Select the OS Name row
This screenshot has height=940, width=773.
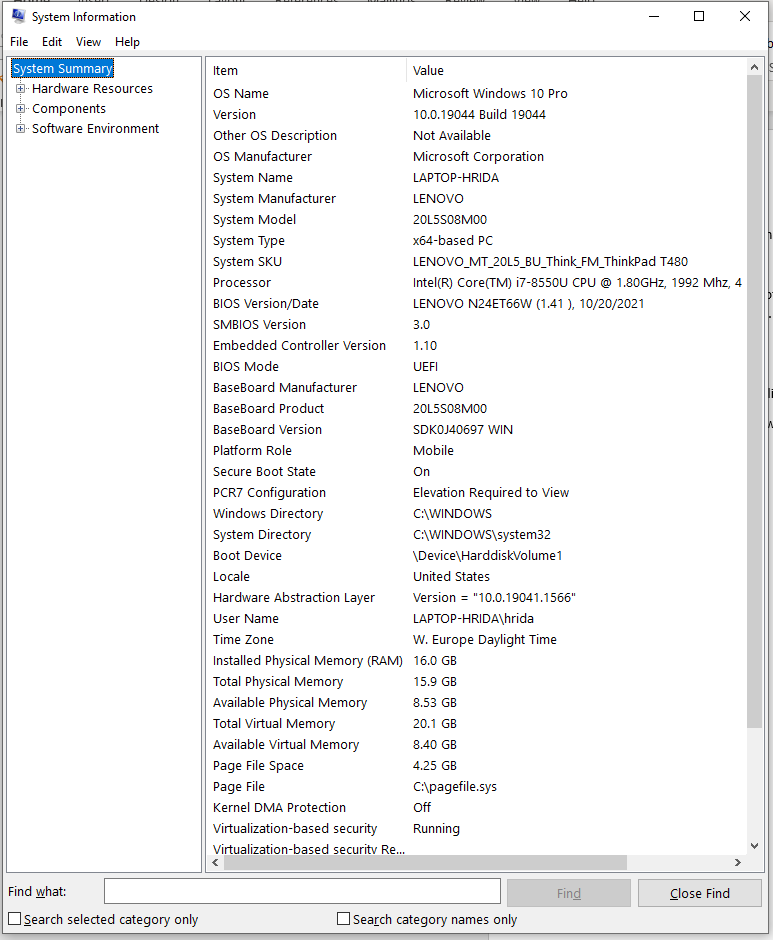(477, 94)
